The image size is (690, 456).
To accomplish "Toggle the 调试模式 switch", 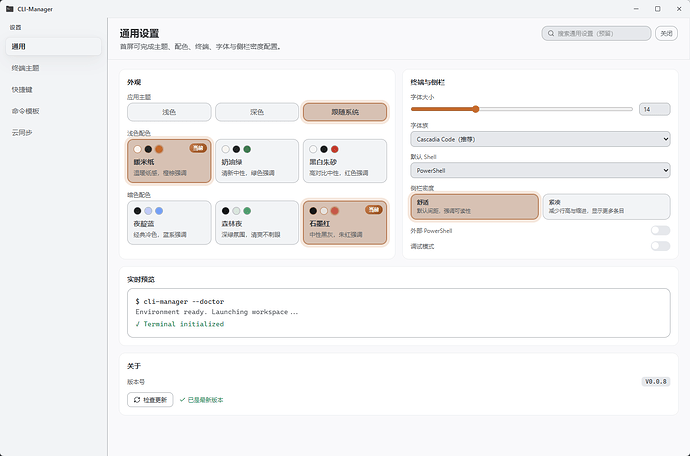I will 660,246.
